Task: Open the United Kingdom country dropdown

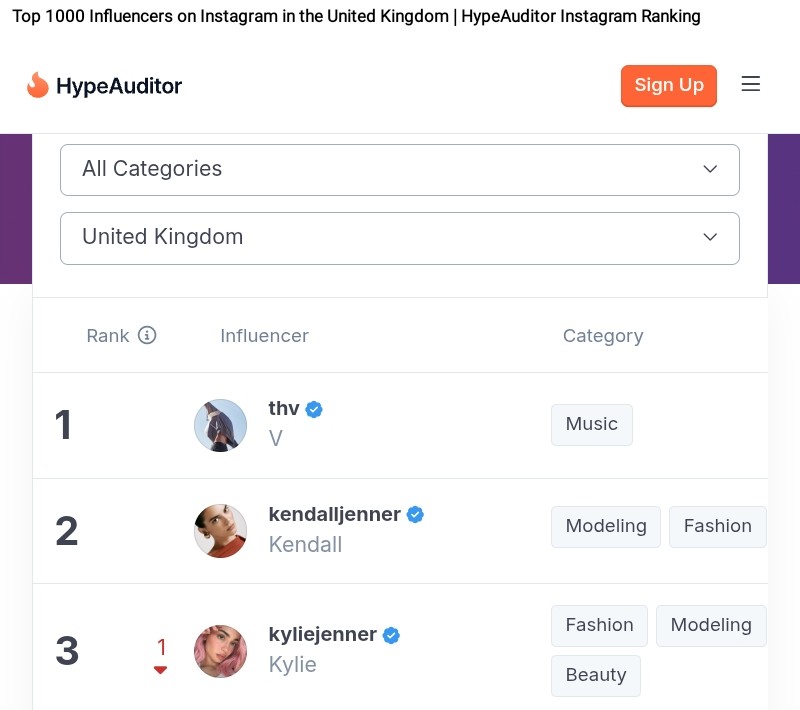Action: [399, 238]
